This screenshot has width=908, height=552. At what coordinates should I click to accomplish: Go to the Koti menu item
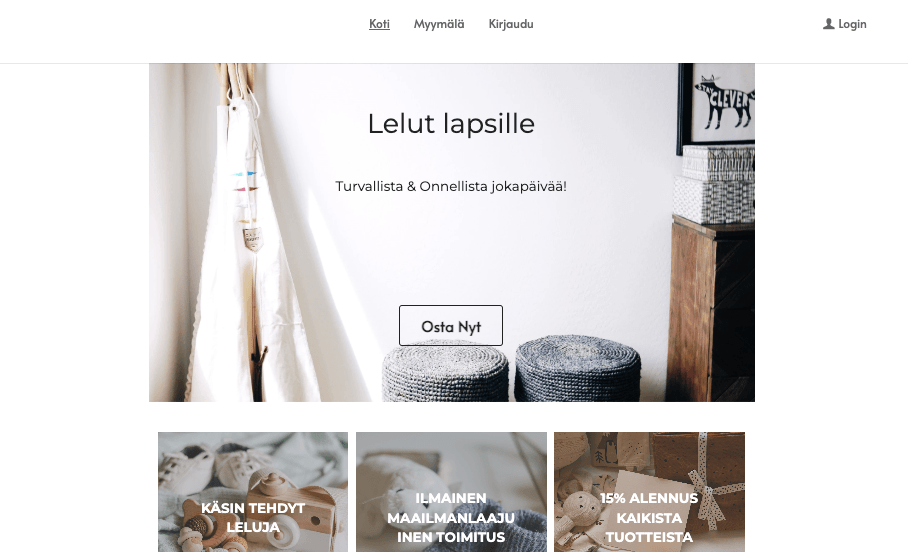pyautogui.click(x=379, y=24)
